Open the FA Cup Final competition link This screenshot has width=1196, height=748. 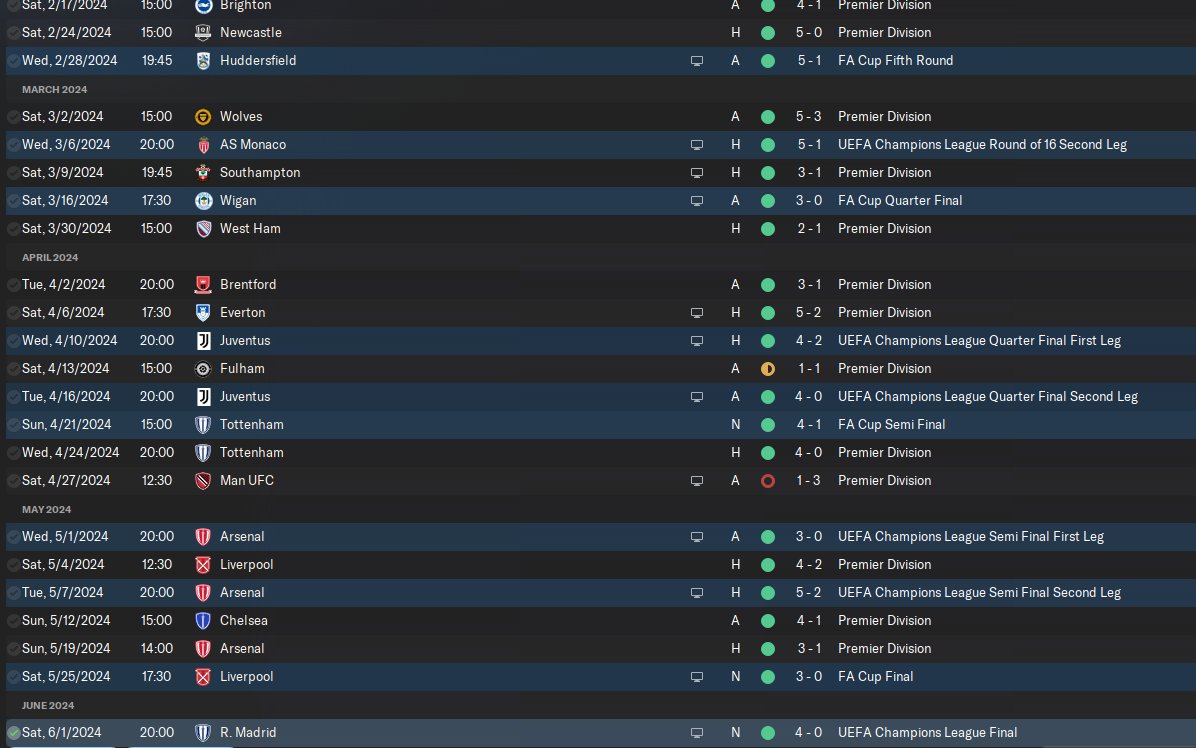click(876, 676)
